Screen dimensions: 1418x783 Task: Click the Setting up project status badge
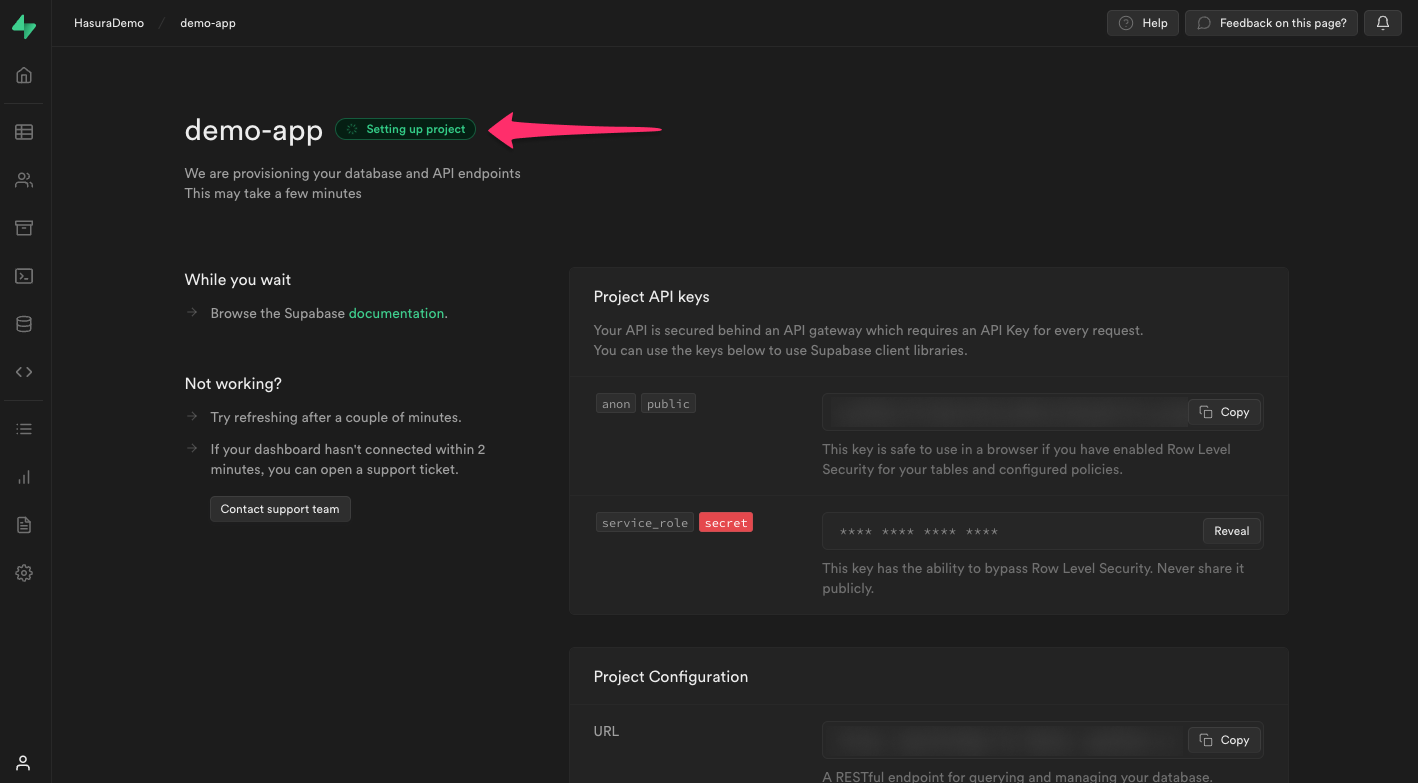[x=405, y=128]
